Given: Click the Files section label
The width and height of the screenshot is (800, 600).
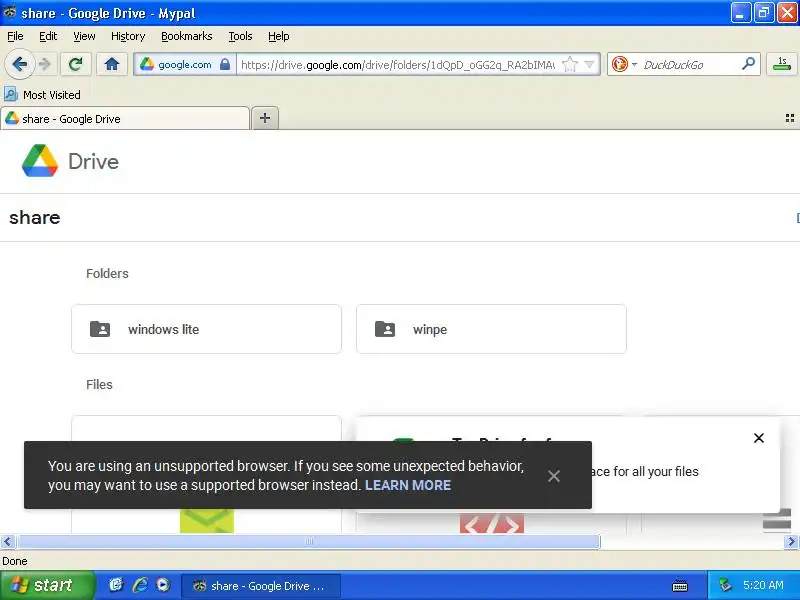Looking at the screenshot, I should [99, 385].
